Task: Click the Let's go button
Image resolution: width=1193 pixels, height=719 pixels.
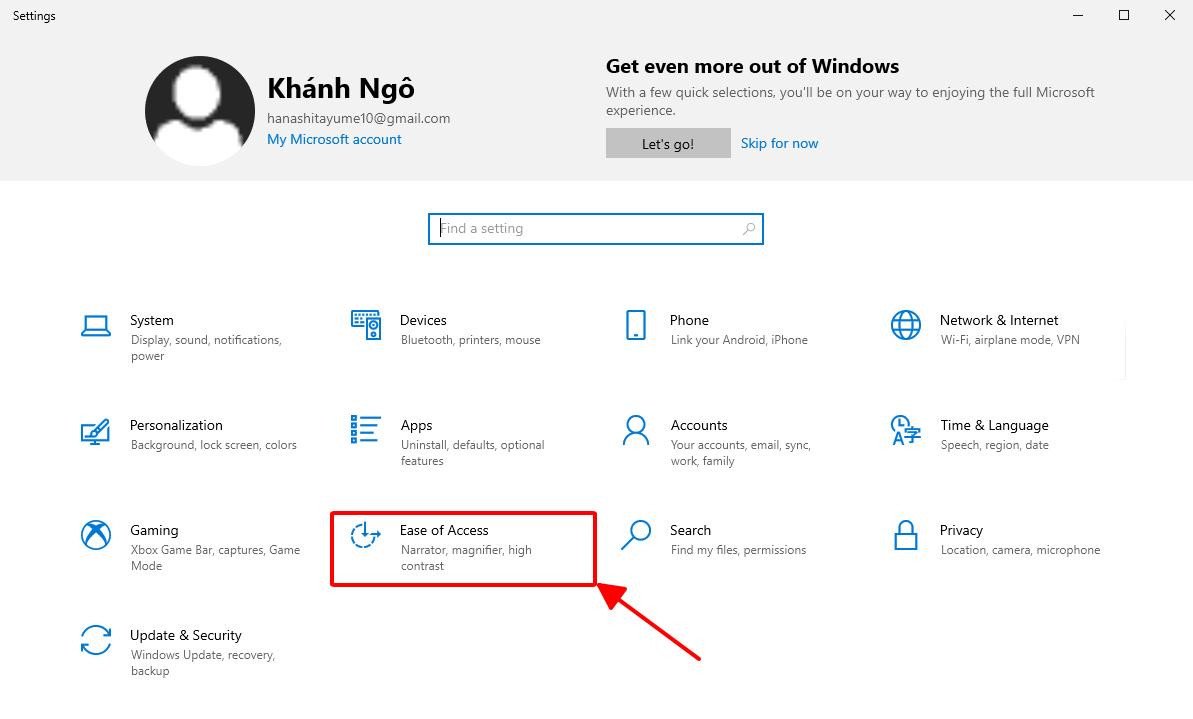Action: tap(667, 143)
